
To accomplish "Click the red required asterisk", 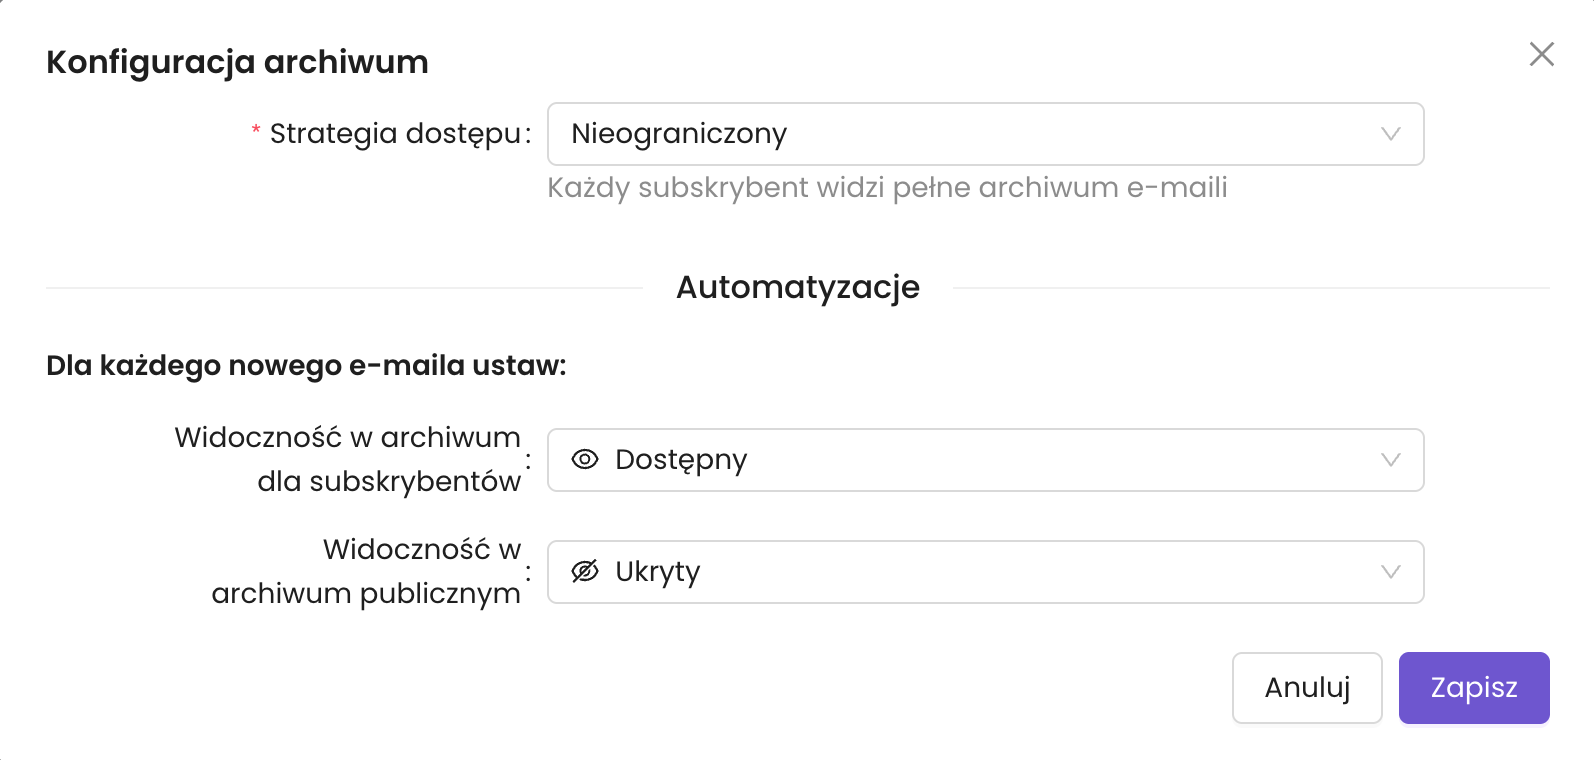I will pos(256,131).
